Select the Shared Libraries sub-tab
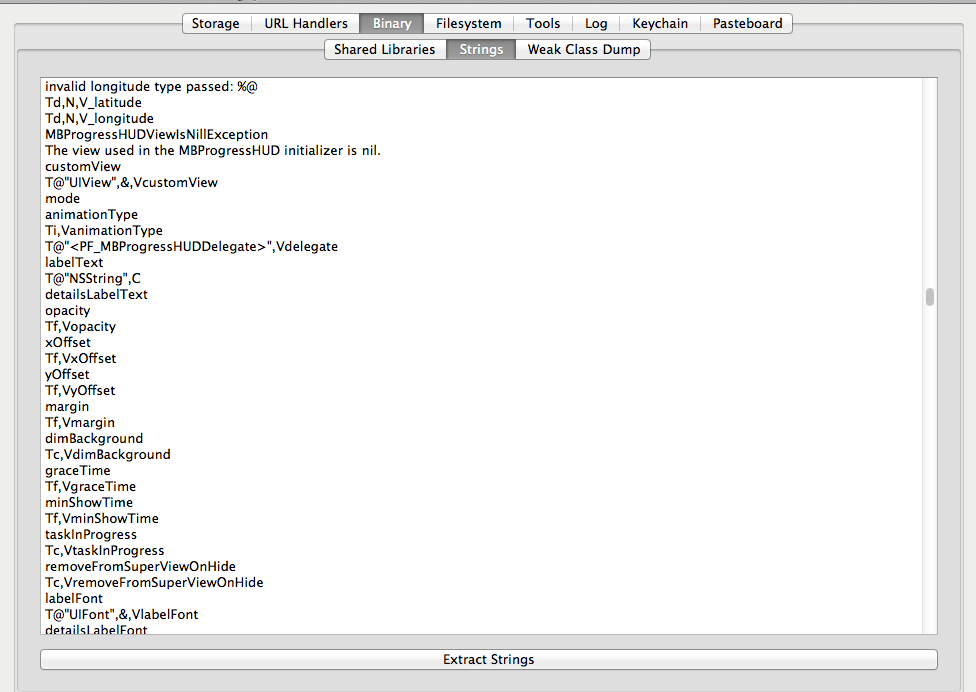Viewport: 976px width, 692px height. coord(385,49)
